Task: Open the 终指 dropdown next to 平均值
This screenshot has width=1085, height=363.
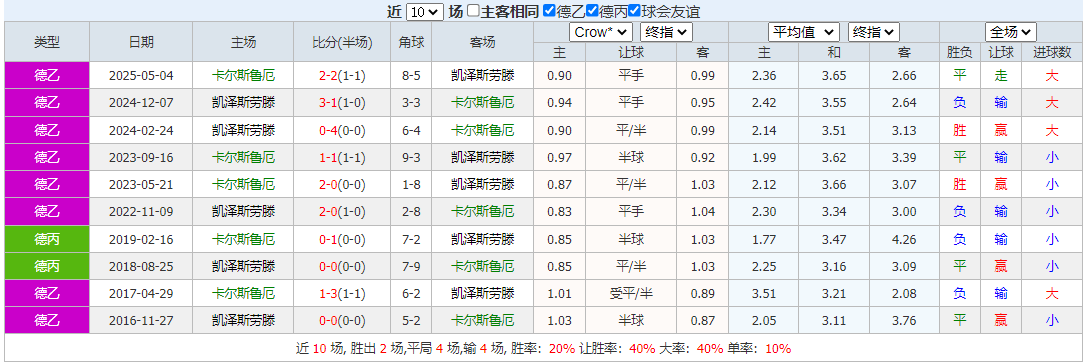Action: pyautogui.click(x=873, y=32)
